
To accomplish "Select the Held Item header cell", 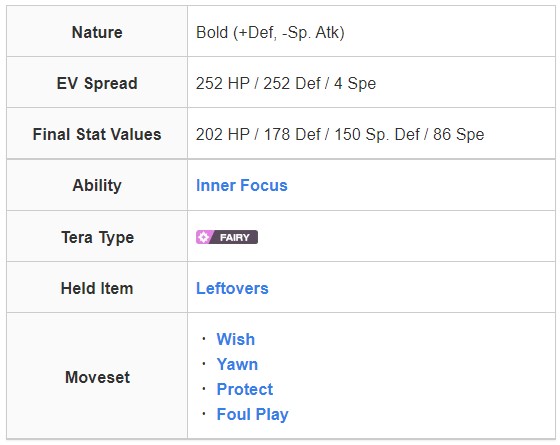I will pyautogui.click(x=97, y=288).
